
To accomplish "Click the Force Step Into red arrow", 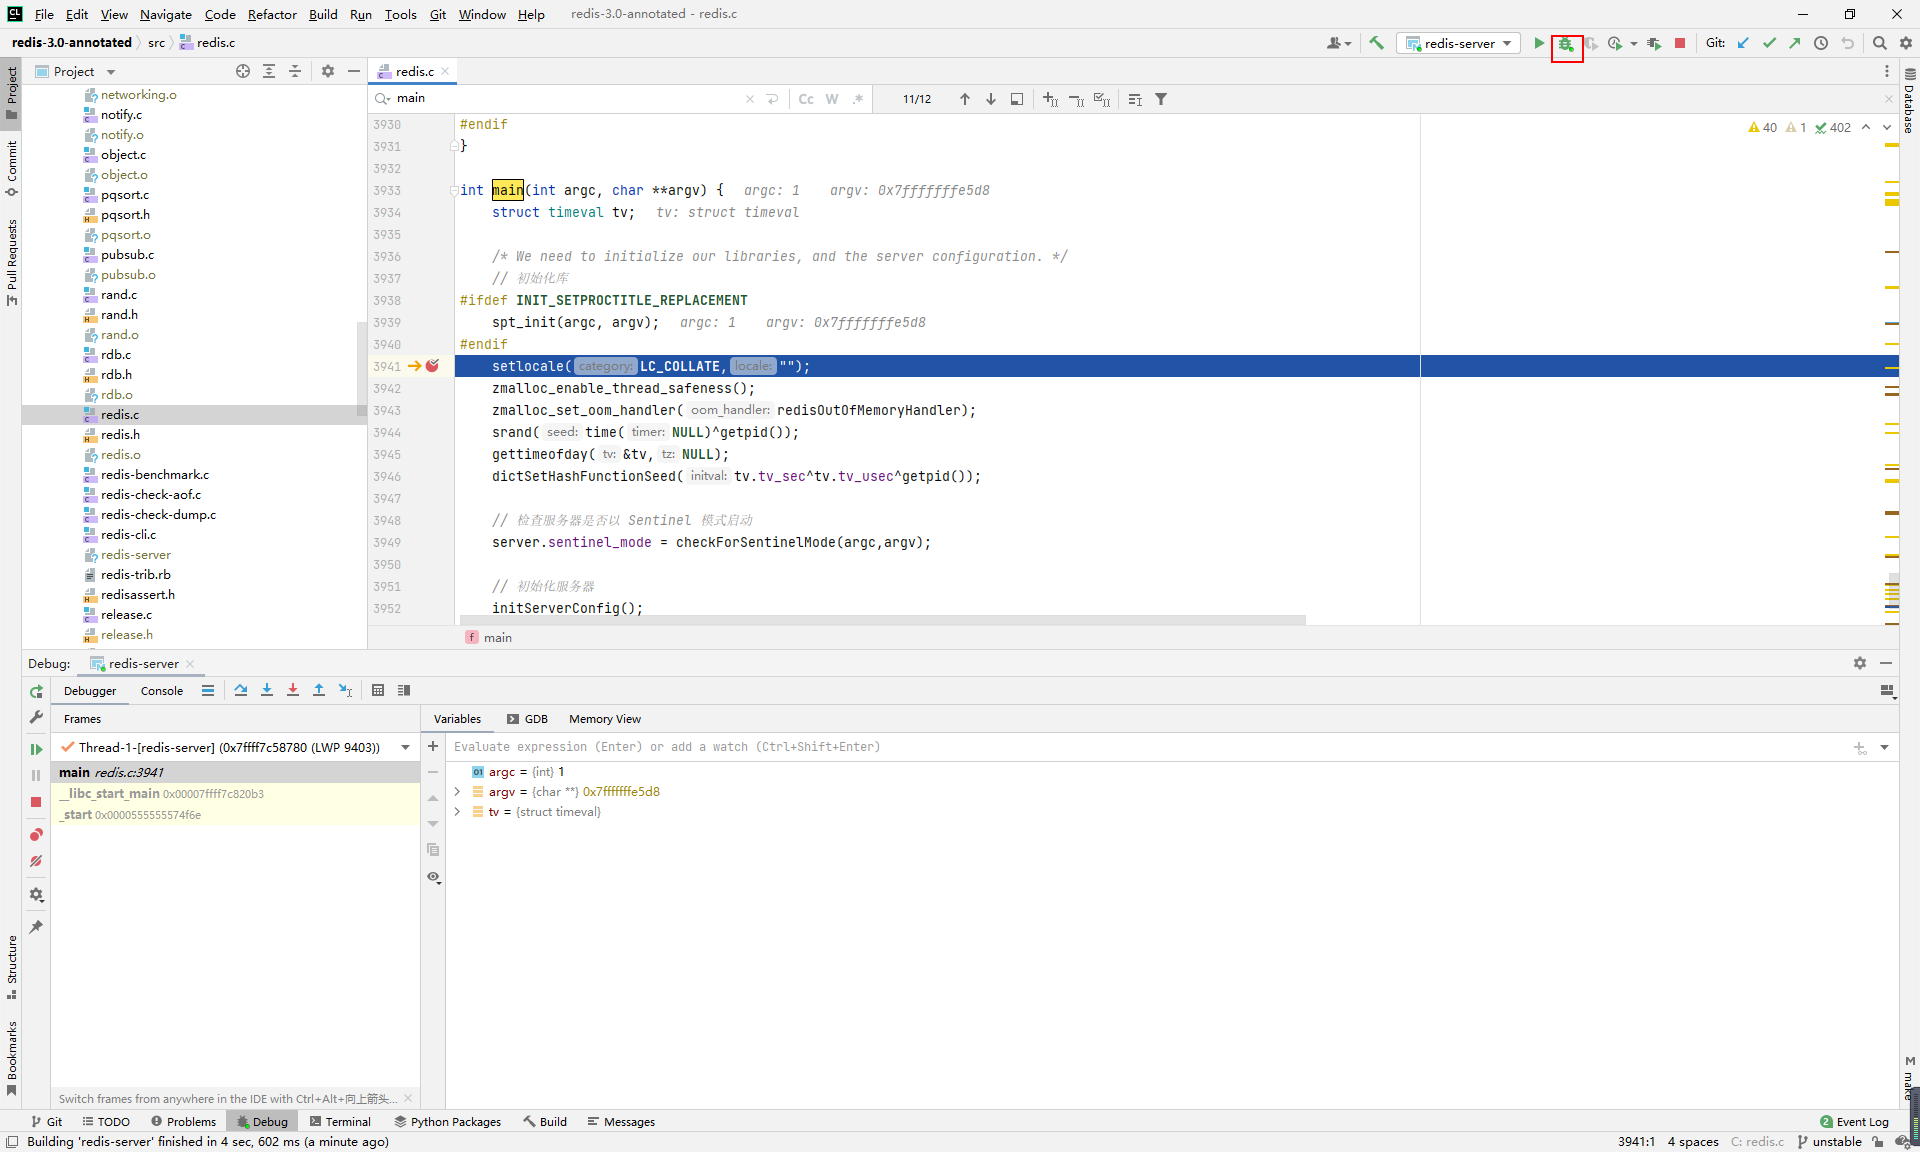I will click(x=293, y=690).
